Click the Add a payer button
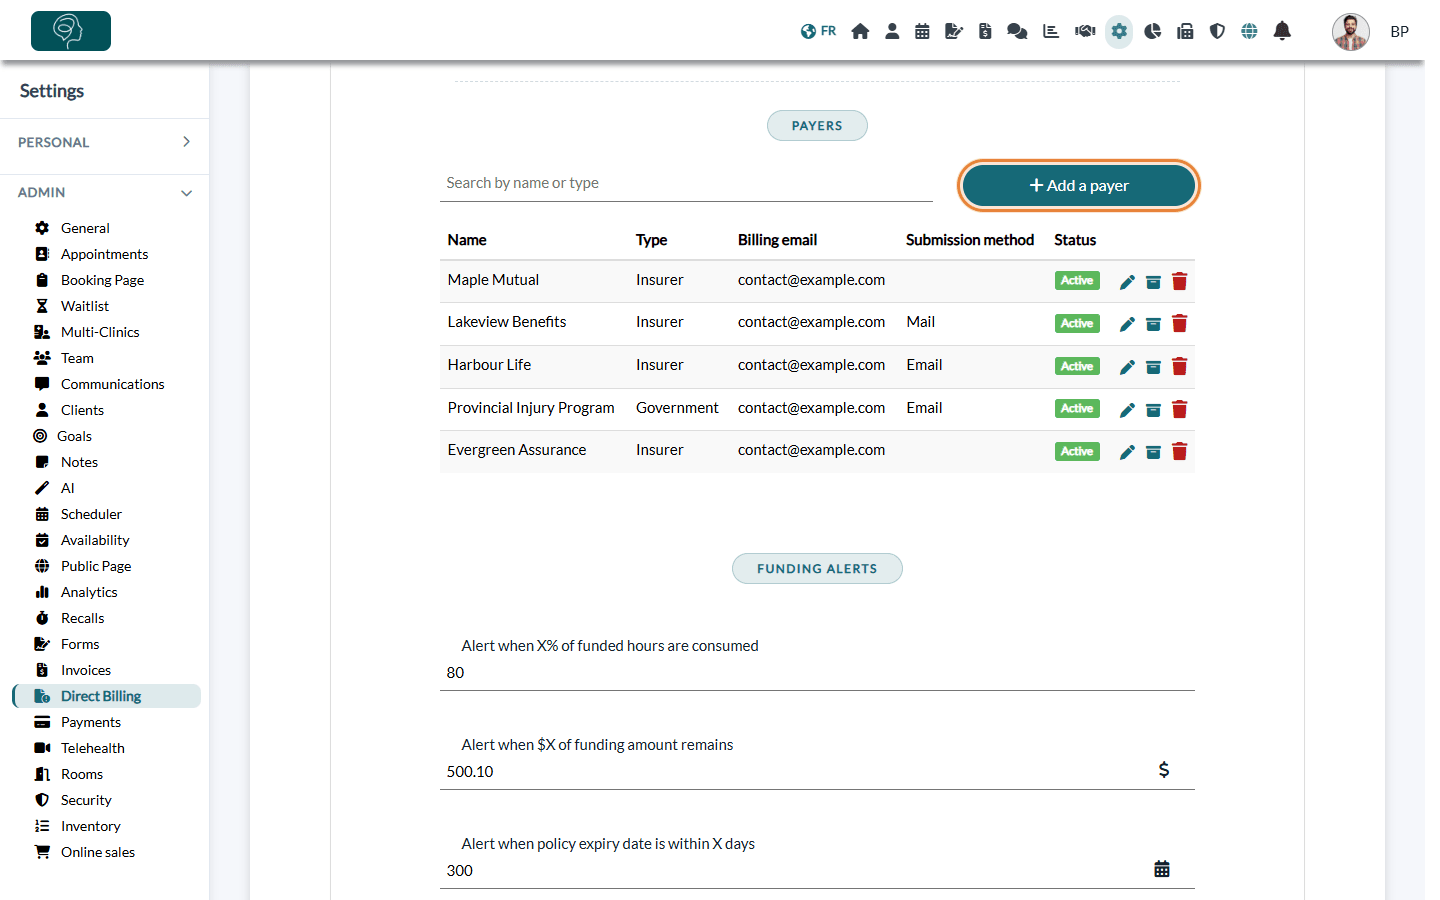 pos(1079,186)
